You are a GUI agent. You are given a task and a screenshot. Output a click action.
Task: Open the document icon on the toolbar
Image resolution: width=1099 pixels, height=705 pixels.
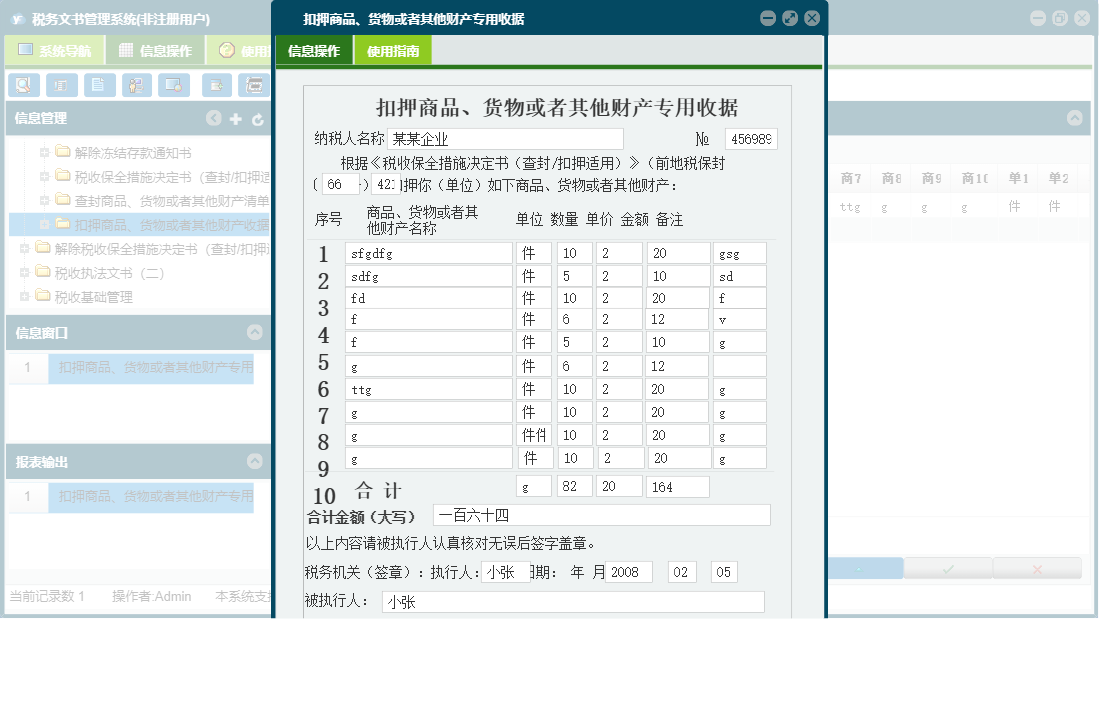click(x=98, y=85)
